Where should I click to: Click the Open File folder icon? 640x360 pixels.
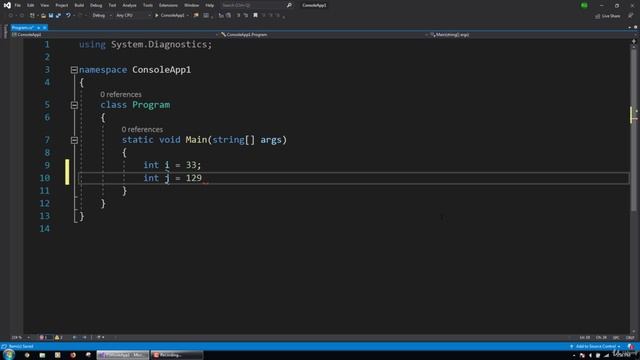tap(43, 16)
